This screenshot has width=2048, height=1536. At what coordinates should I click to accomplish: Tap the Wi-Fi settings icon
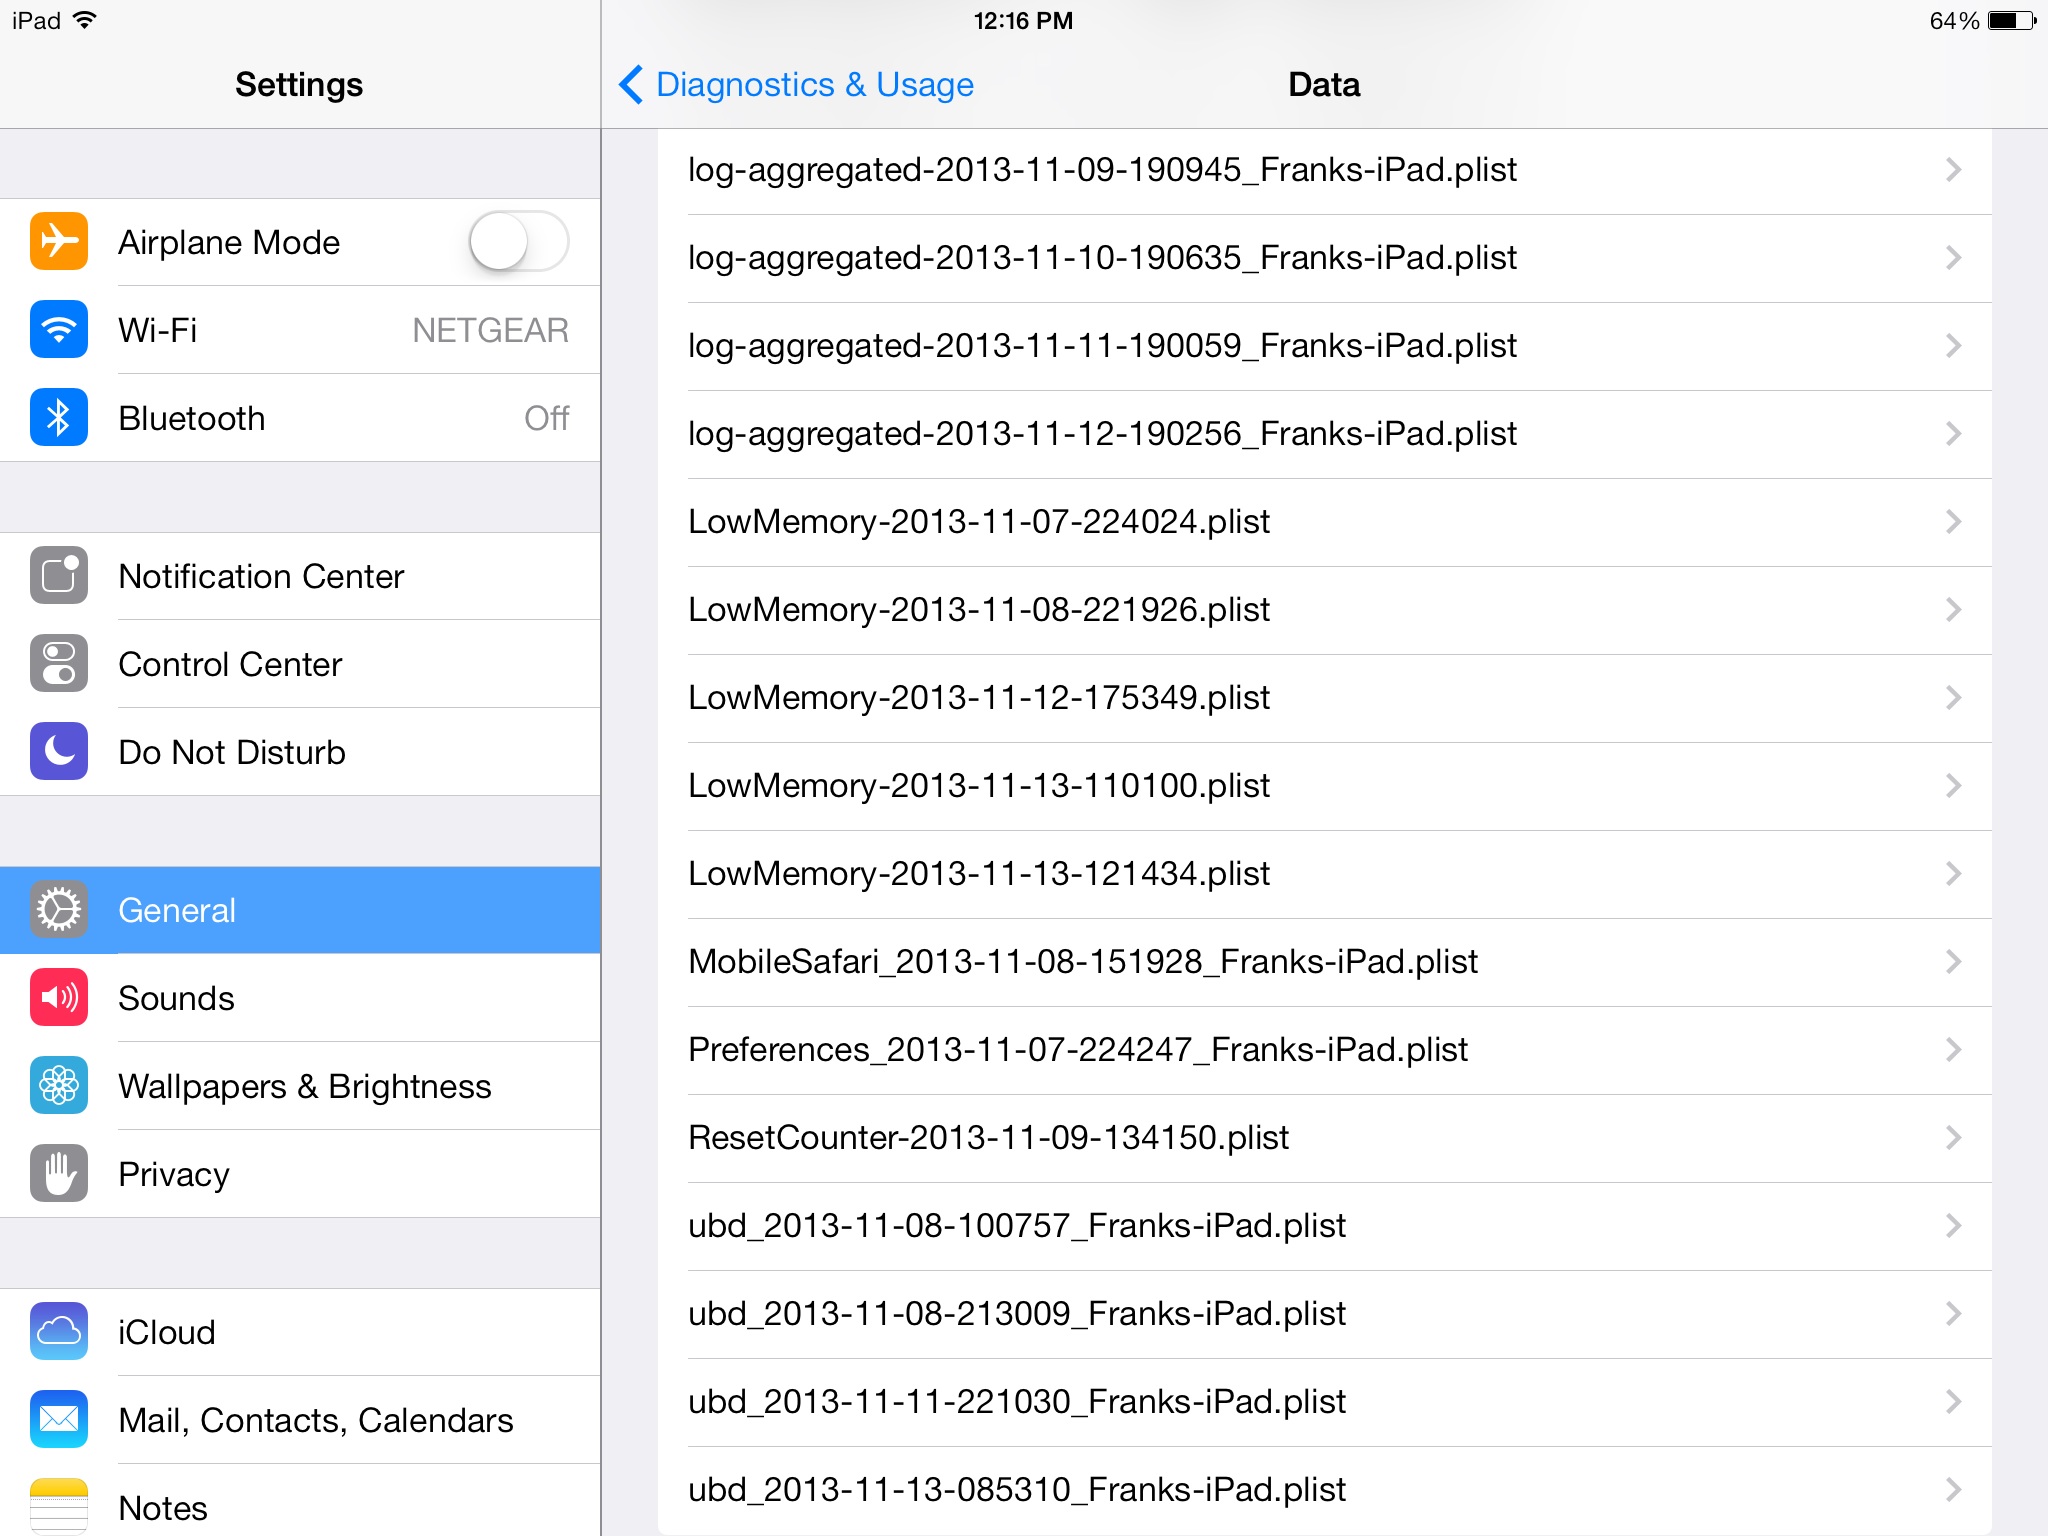59,330
